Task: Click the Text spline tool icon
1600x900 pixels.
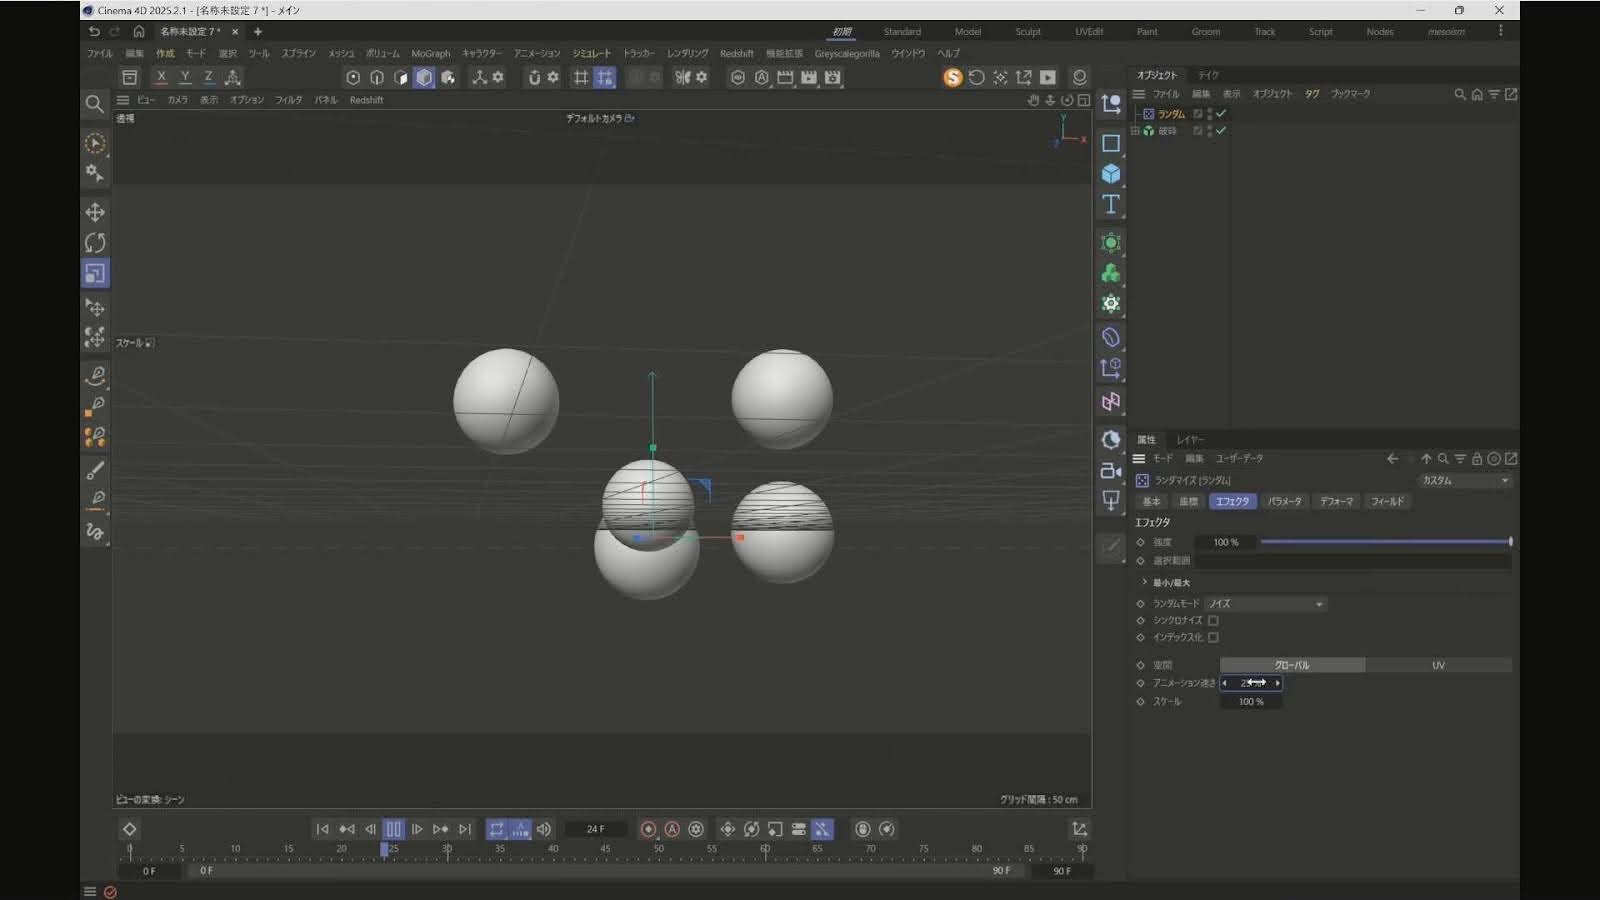Action: (x=1110, y=205)
